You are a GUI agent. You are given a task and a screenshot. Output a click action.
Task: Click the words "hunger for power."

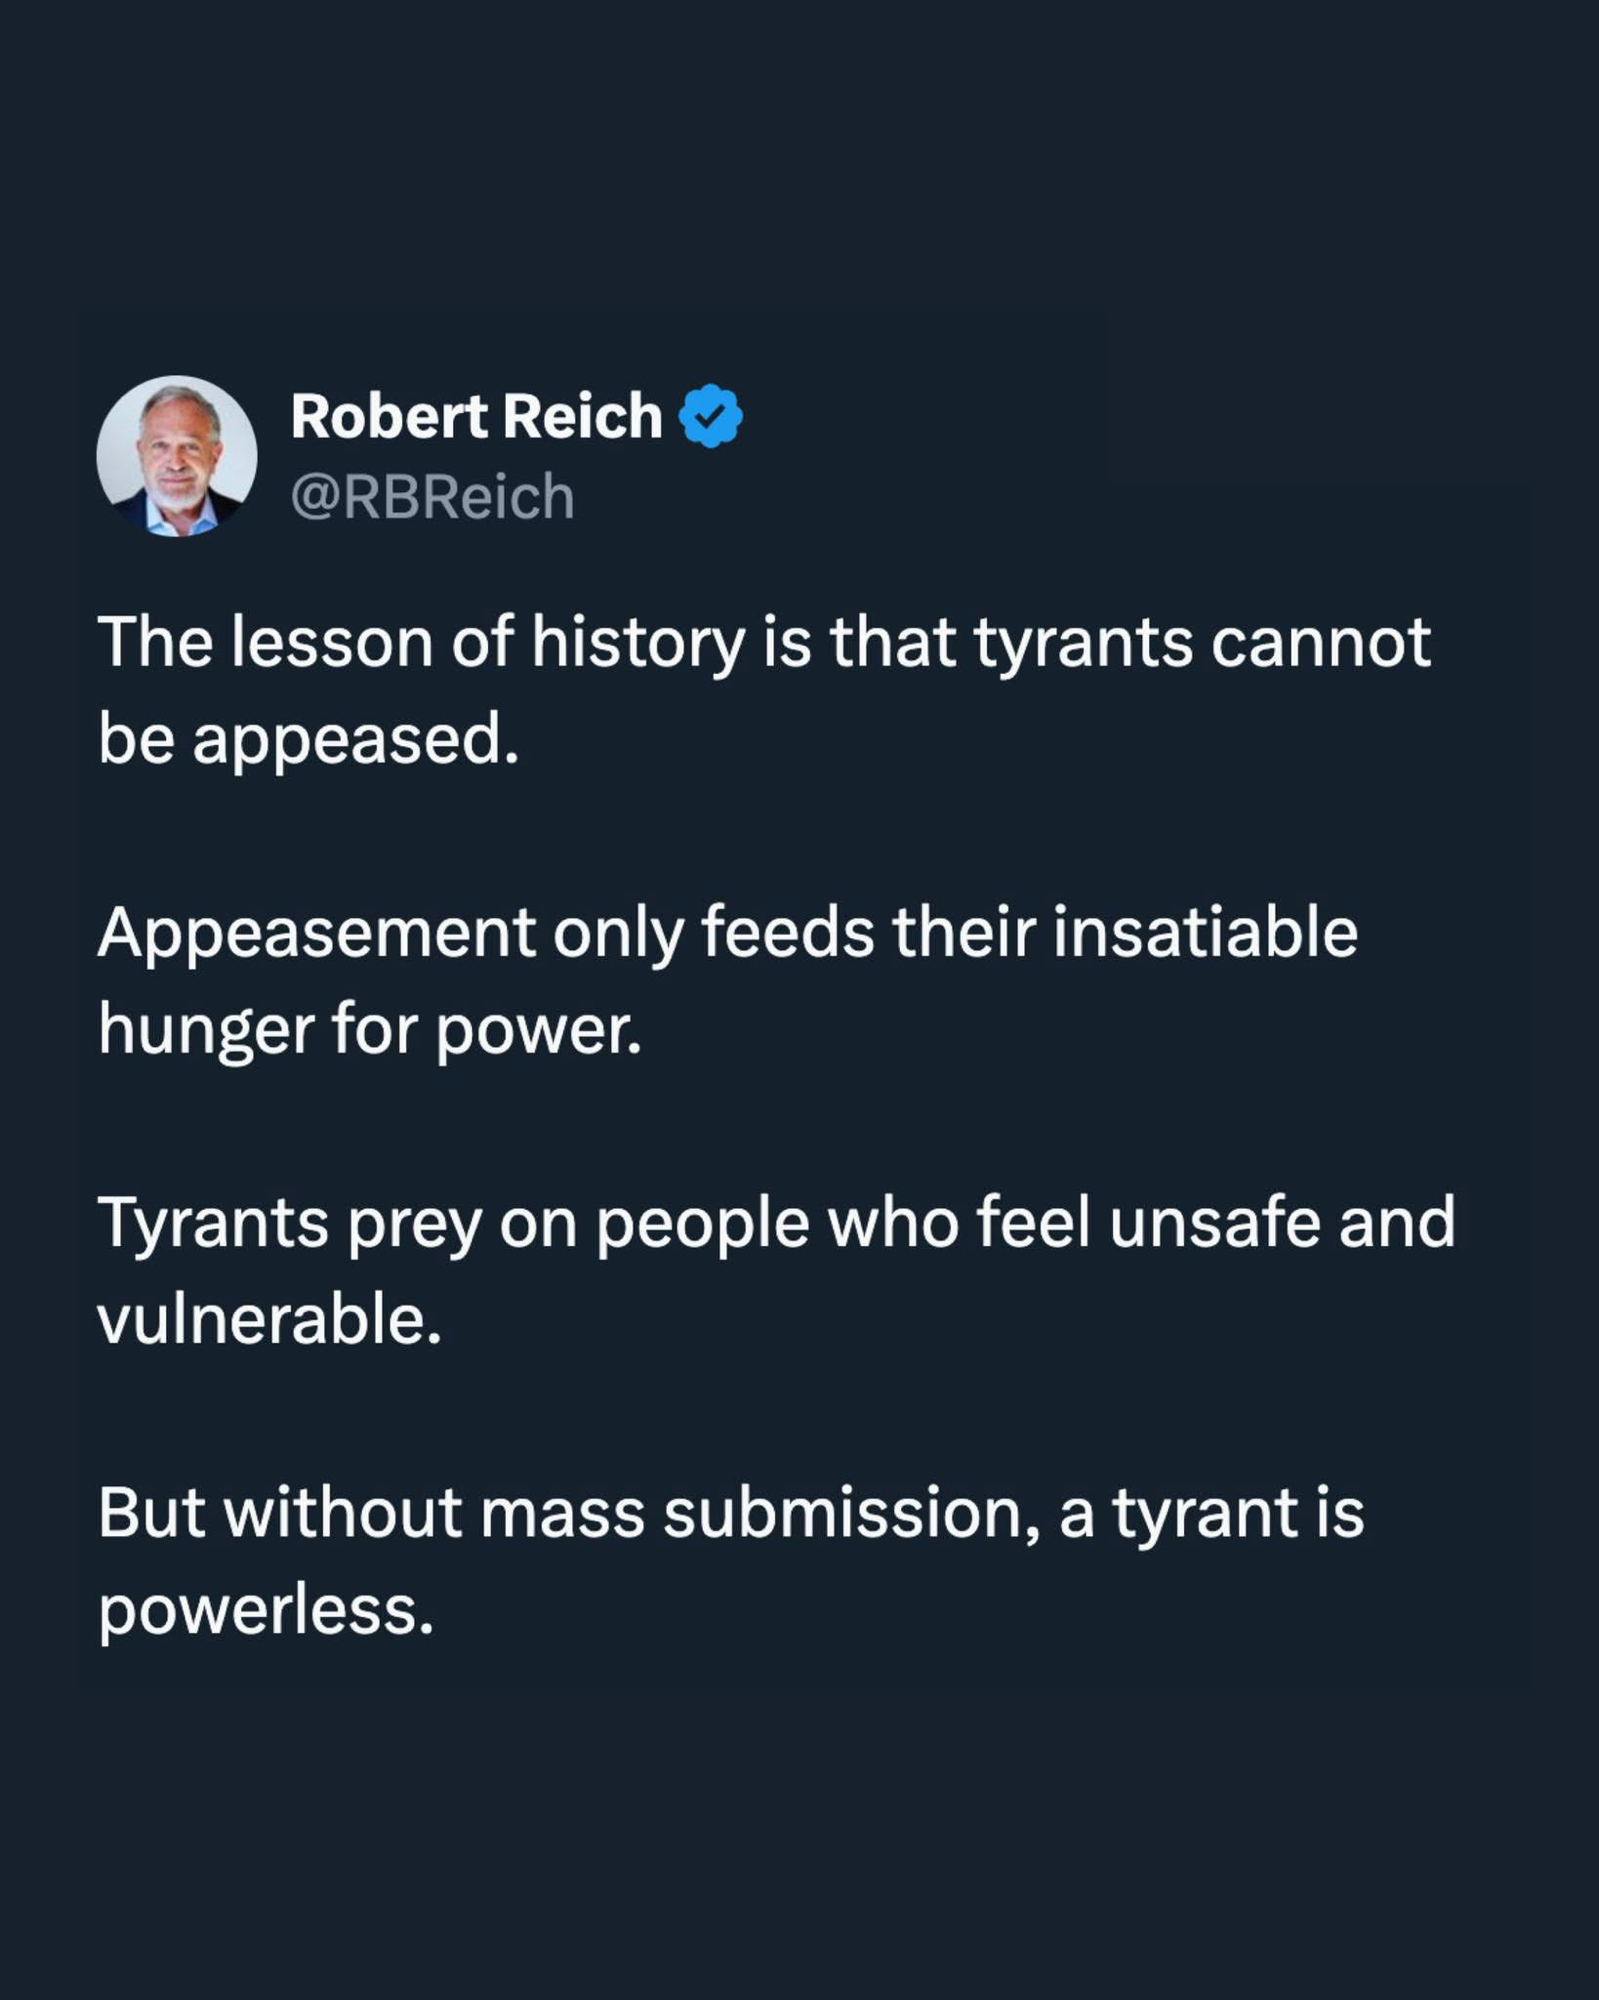369,1030
